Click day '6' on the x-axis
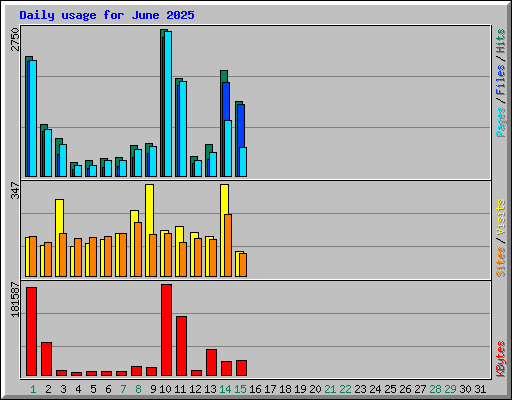This screenshot has height=400, width=512. 108,389
